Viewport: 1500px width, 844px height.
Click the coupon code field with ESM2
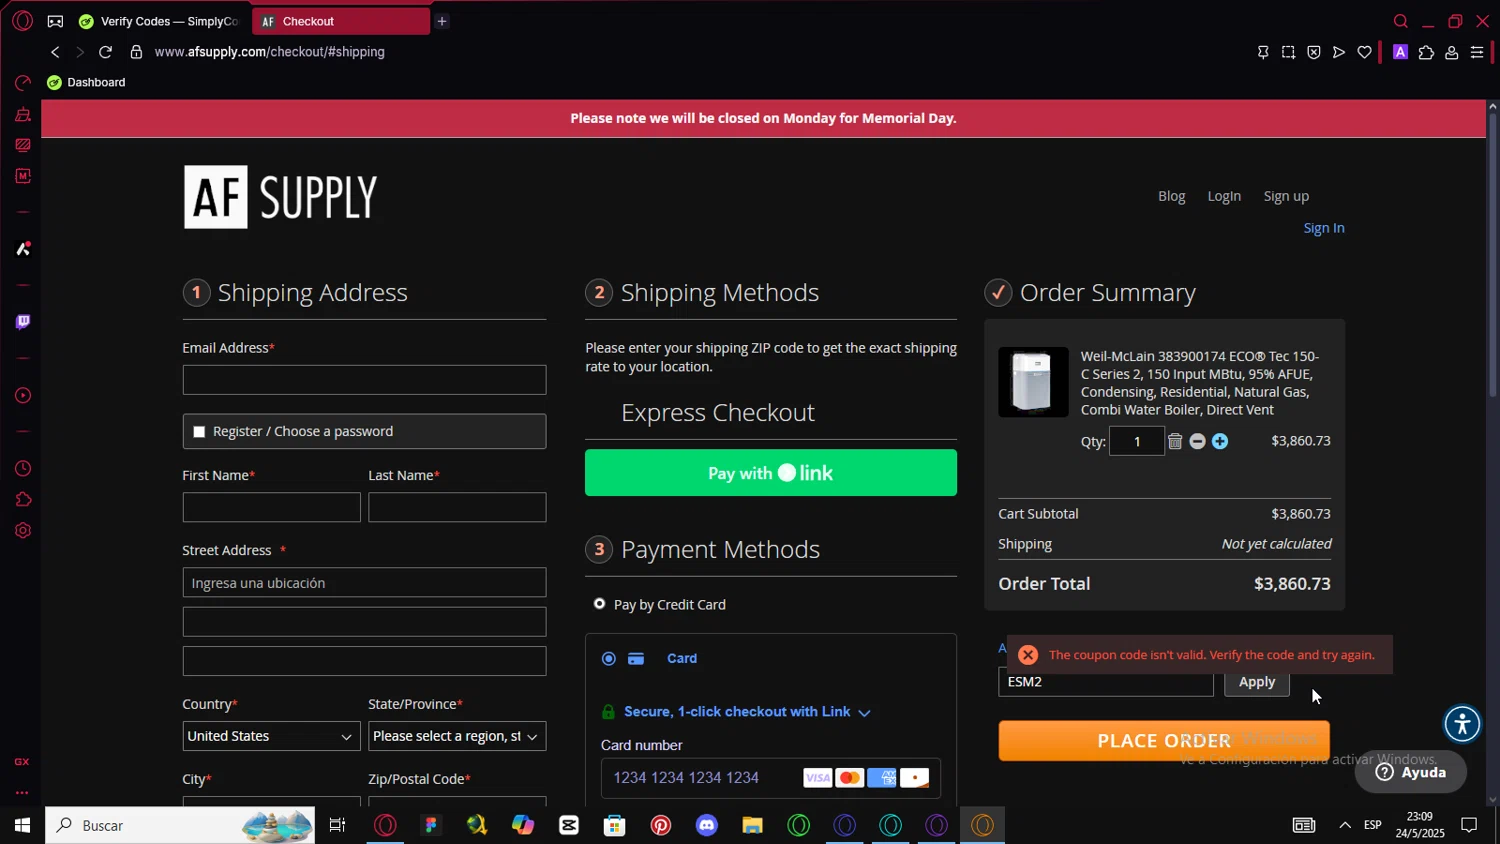pyautogui.click(x=1105, y=682)
